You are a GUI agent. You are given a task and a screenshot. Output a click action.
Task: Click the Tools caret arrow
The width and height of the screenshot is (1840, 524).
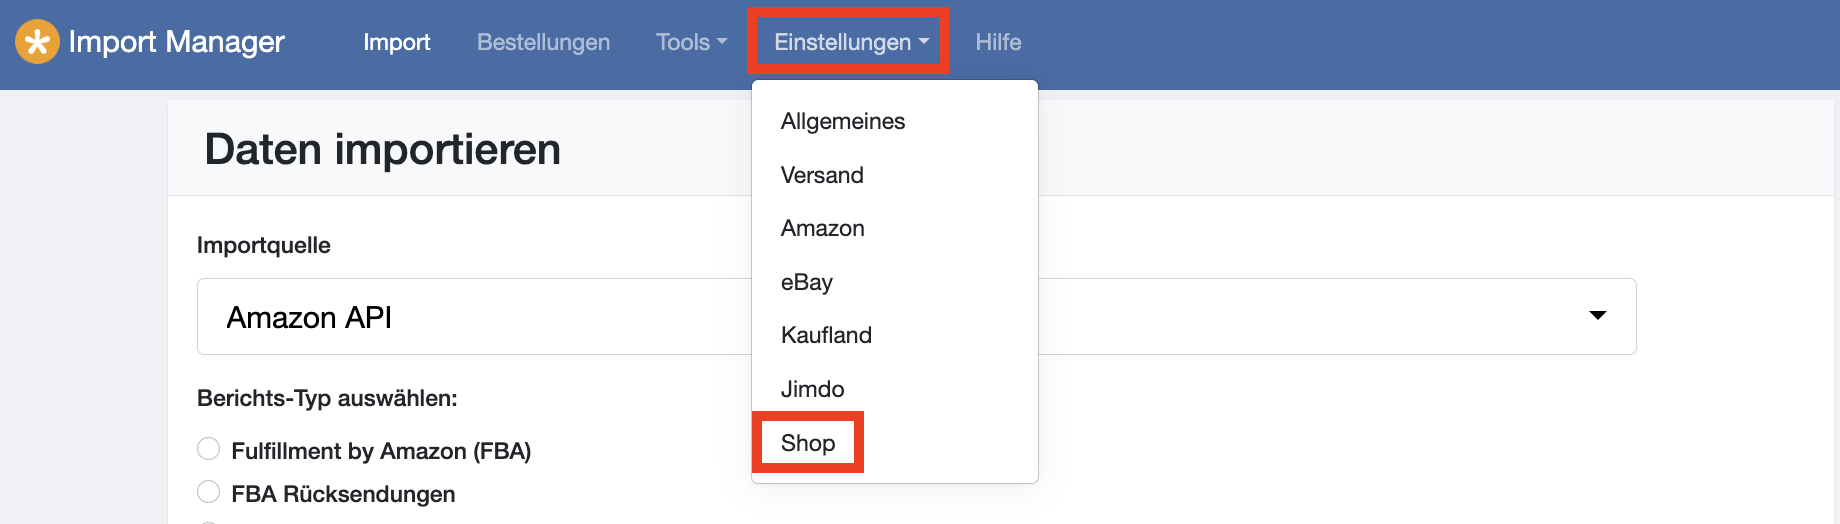(722, 42)
